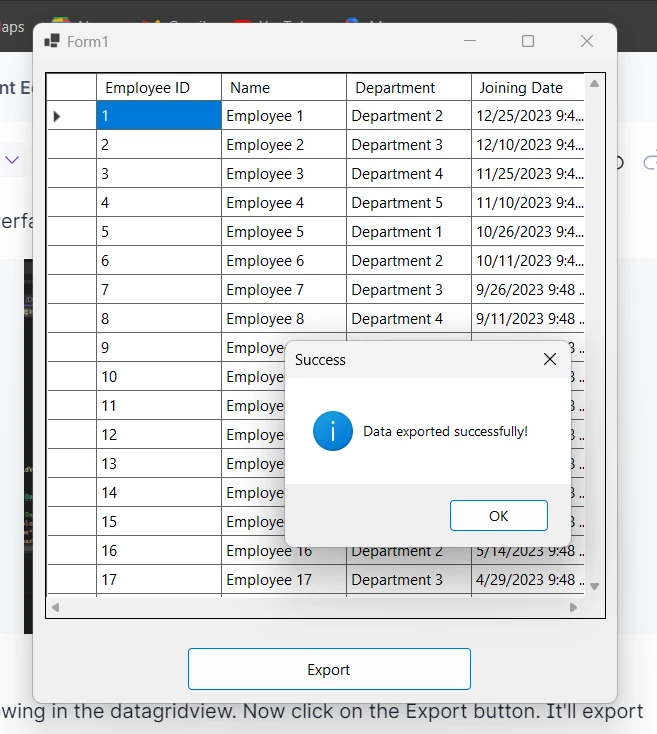Image resolution: width=657 pixels, height=734 pixels.
Task: Select Employee ID cell 17
Action: click(x=158, y=580)
